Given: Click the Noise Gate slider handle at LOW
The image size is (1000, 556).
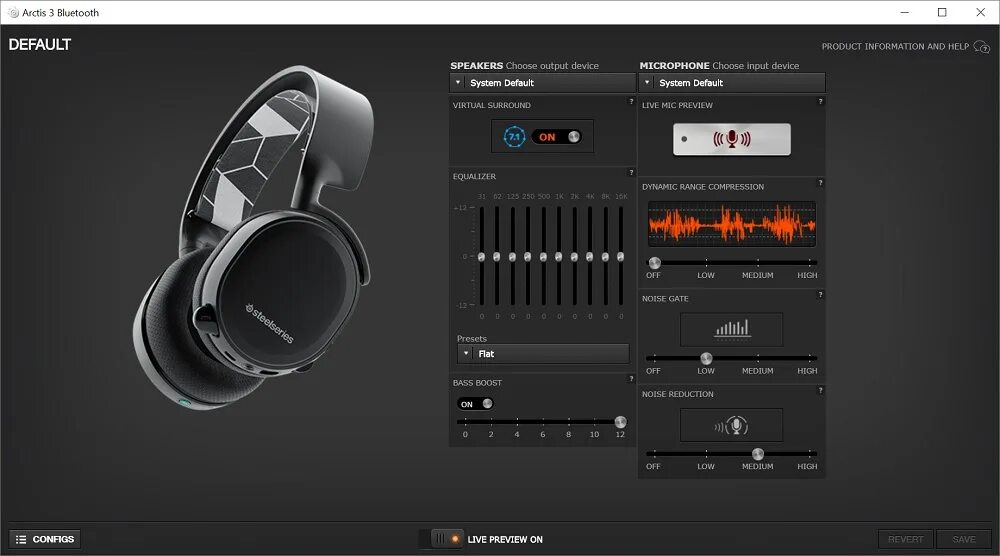Looking at the screenshot, I should point(706,358).
